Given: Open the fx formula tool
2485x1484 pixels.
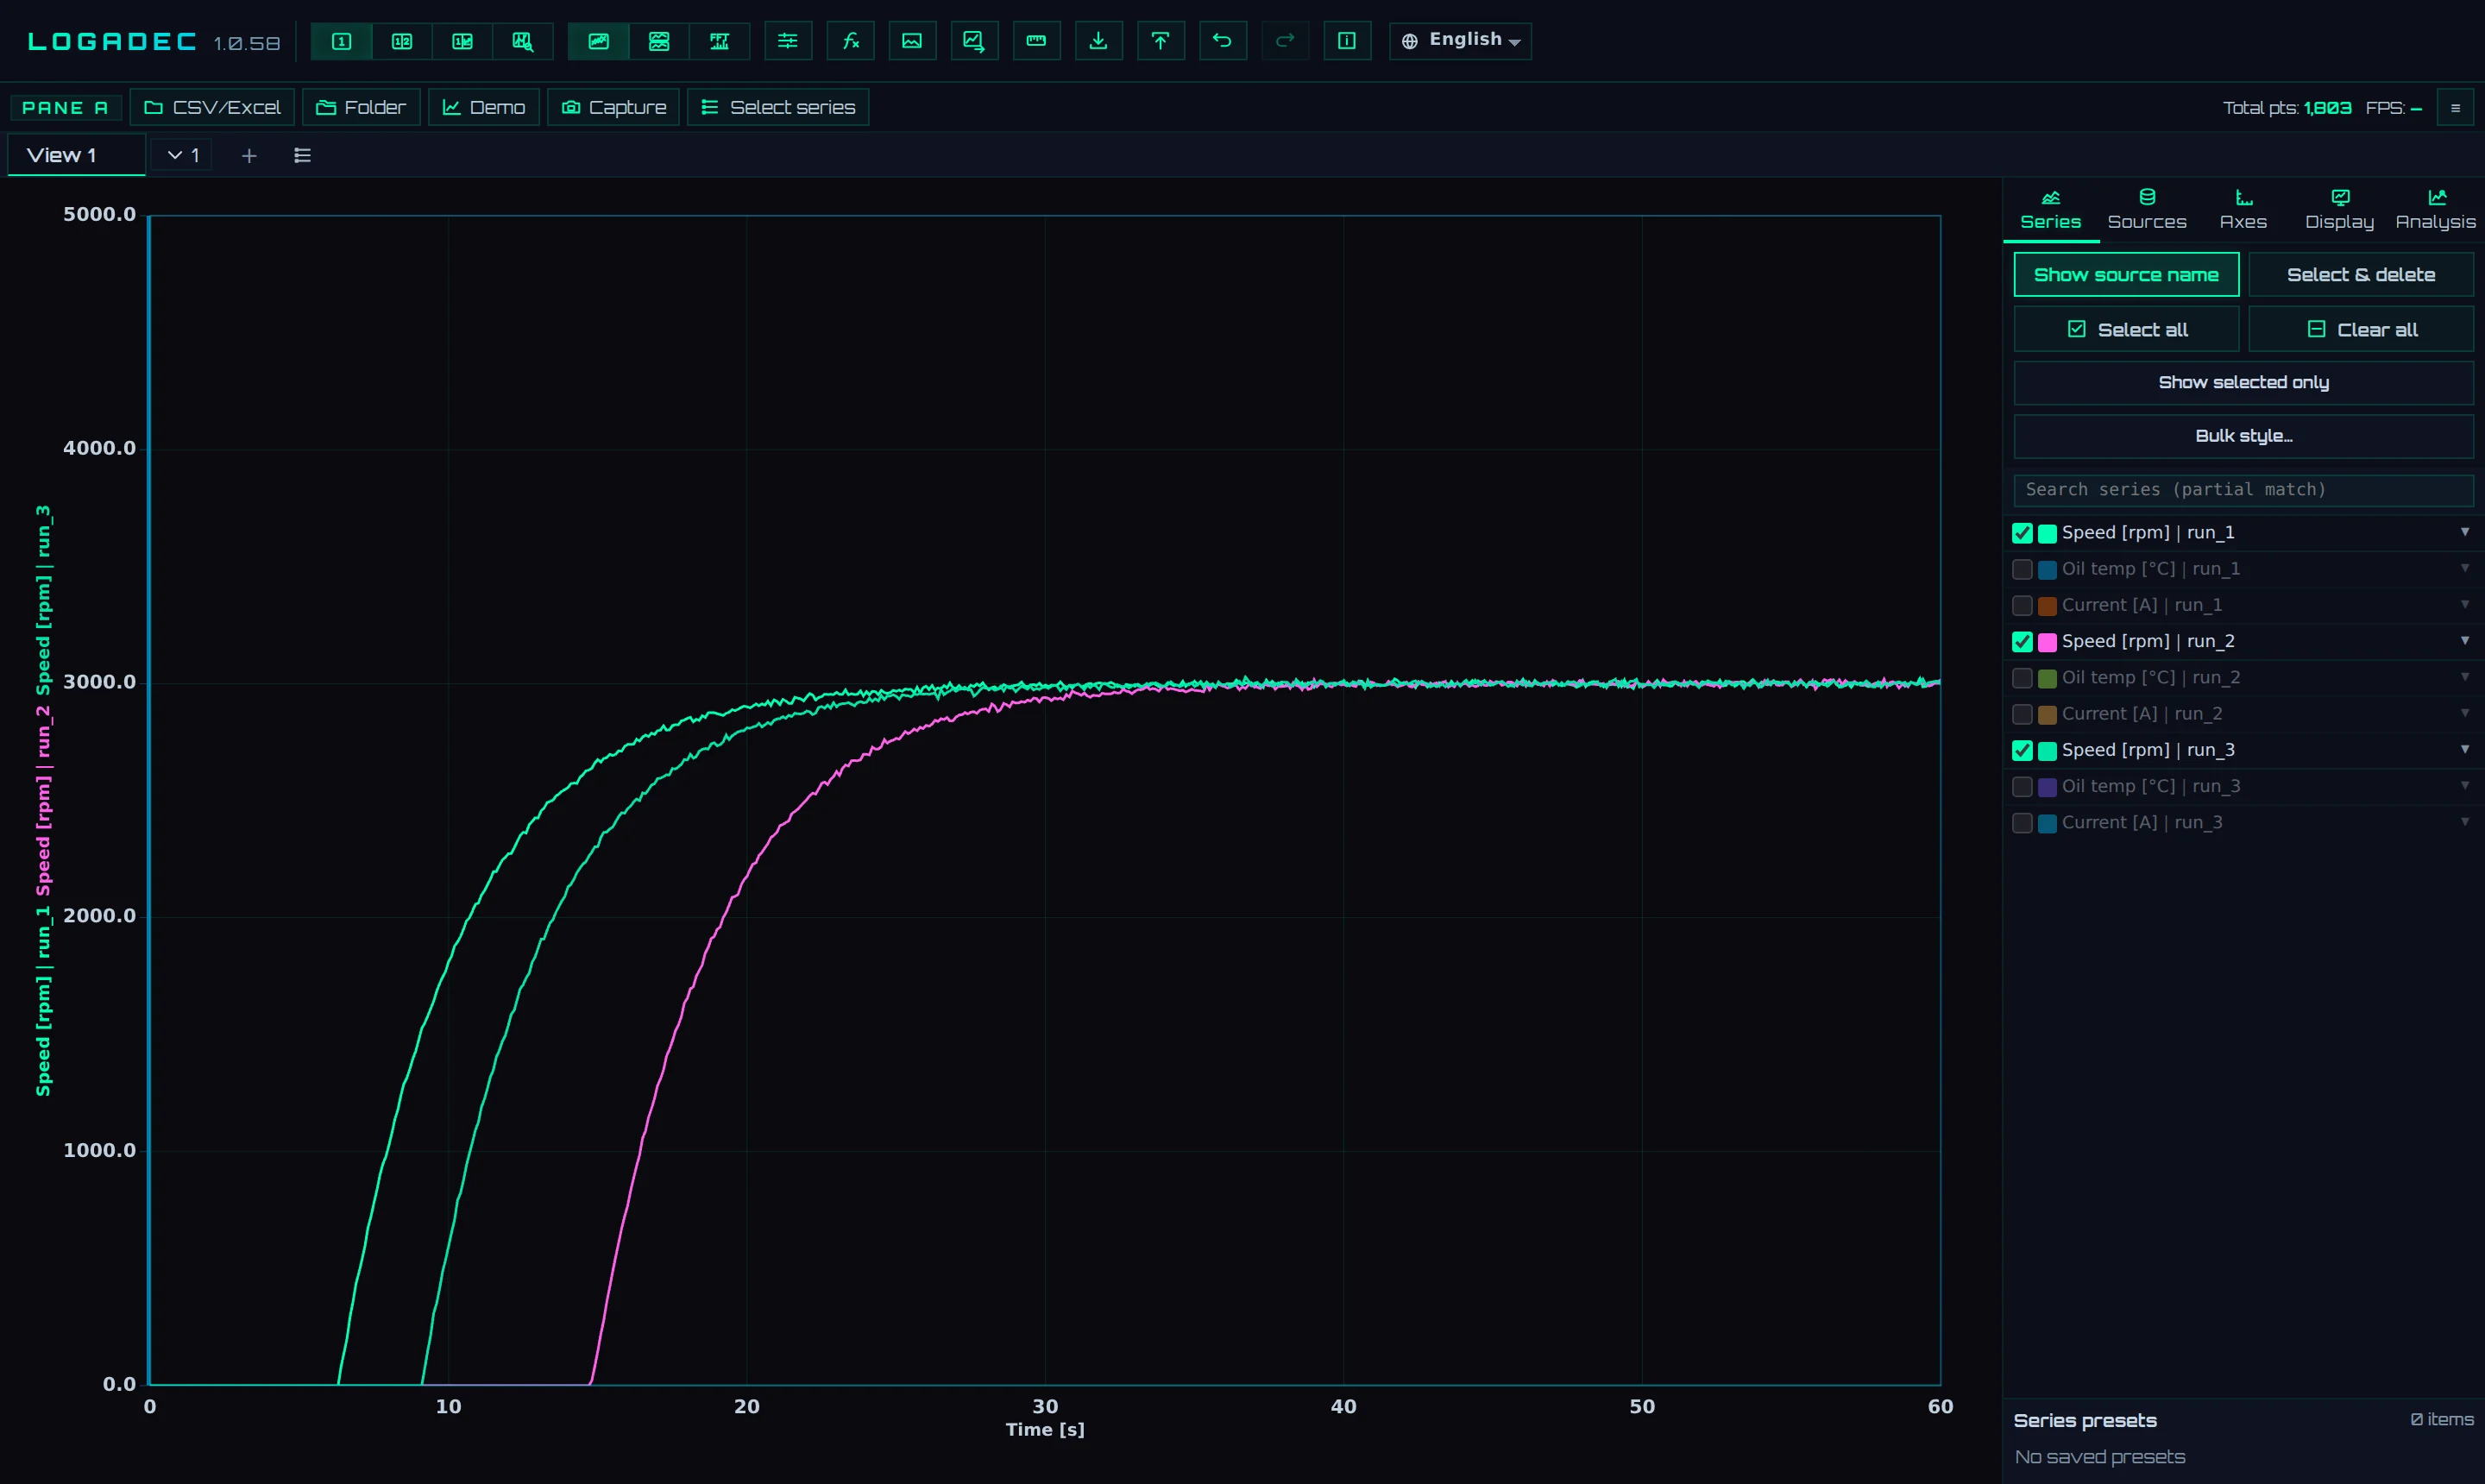Looking at the screenshot, I should pos(850,41).
